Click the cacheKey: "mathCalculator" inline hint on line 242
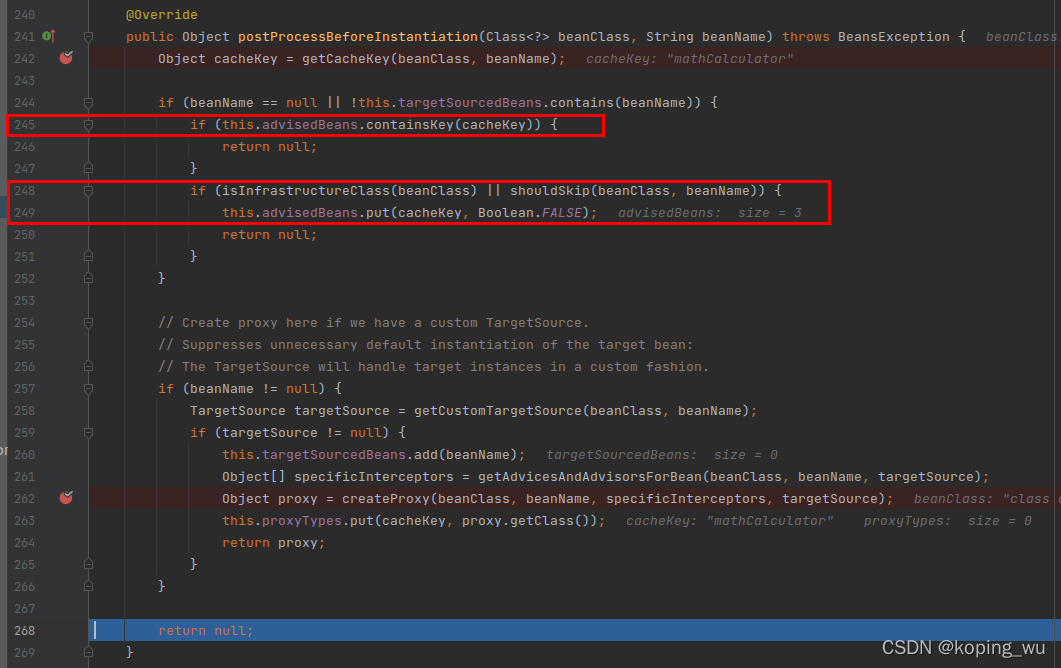The height and width of the screenshot is (668, 1061). tap(690, 59)
